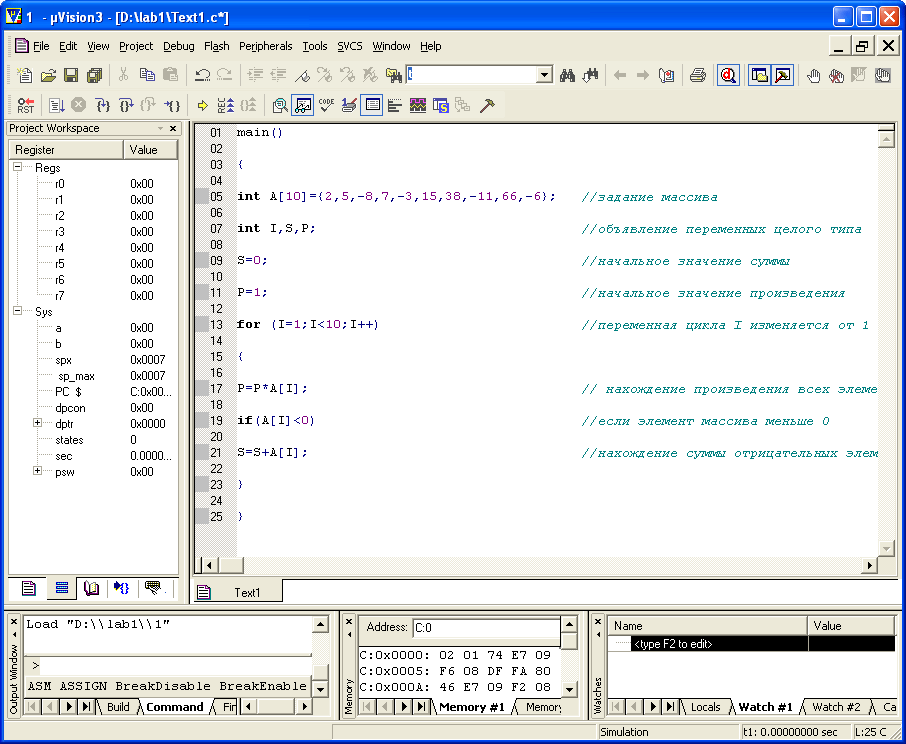Select the PC $ register row

[x=92, y=392]
